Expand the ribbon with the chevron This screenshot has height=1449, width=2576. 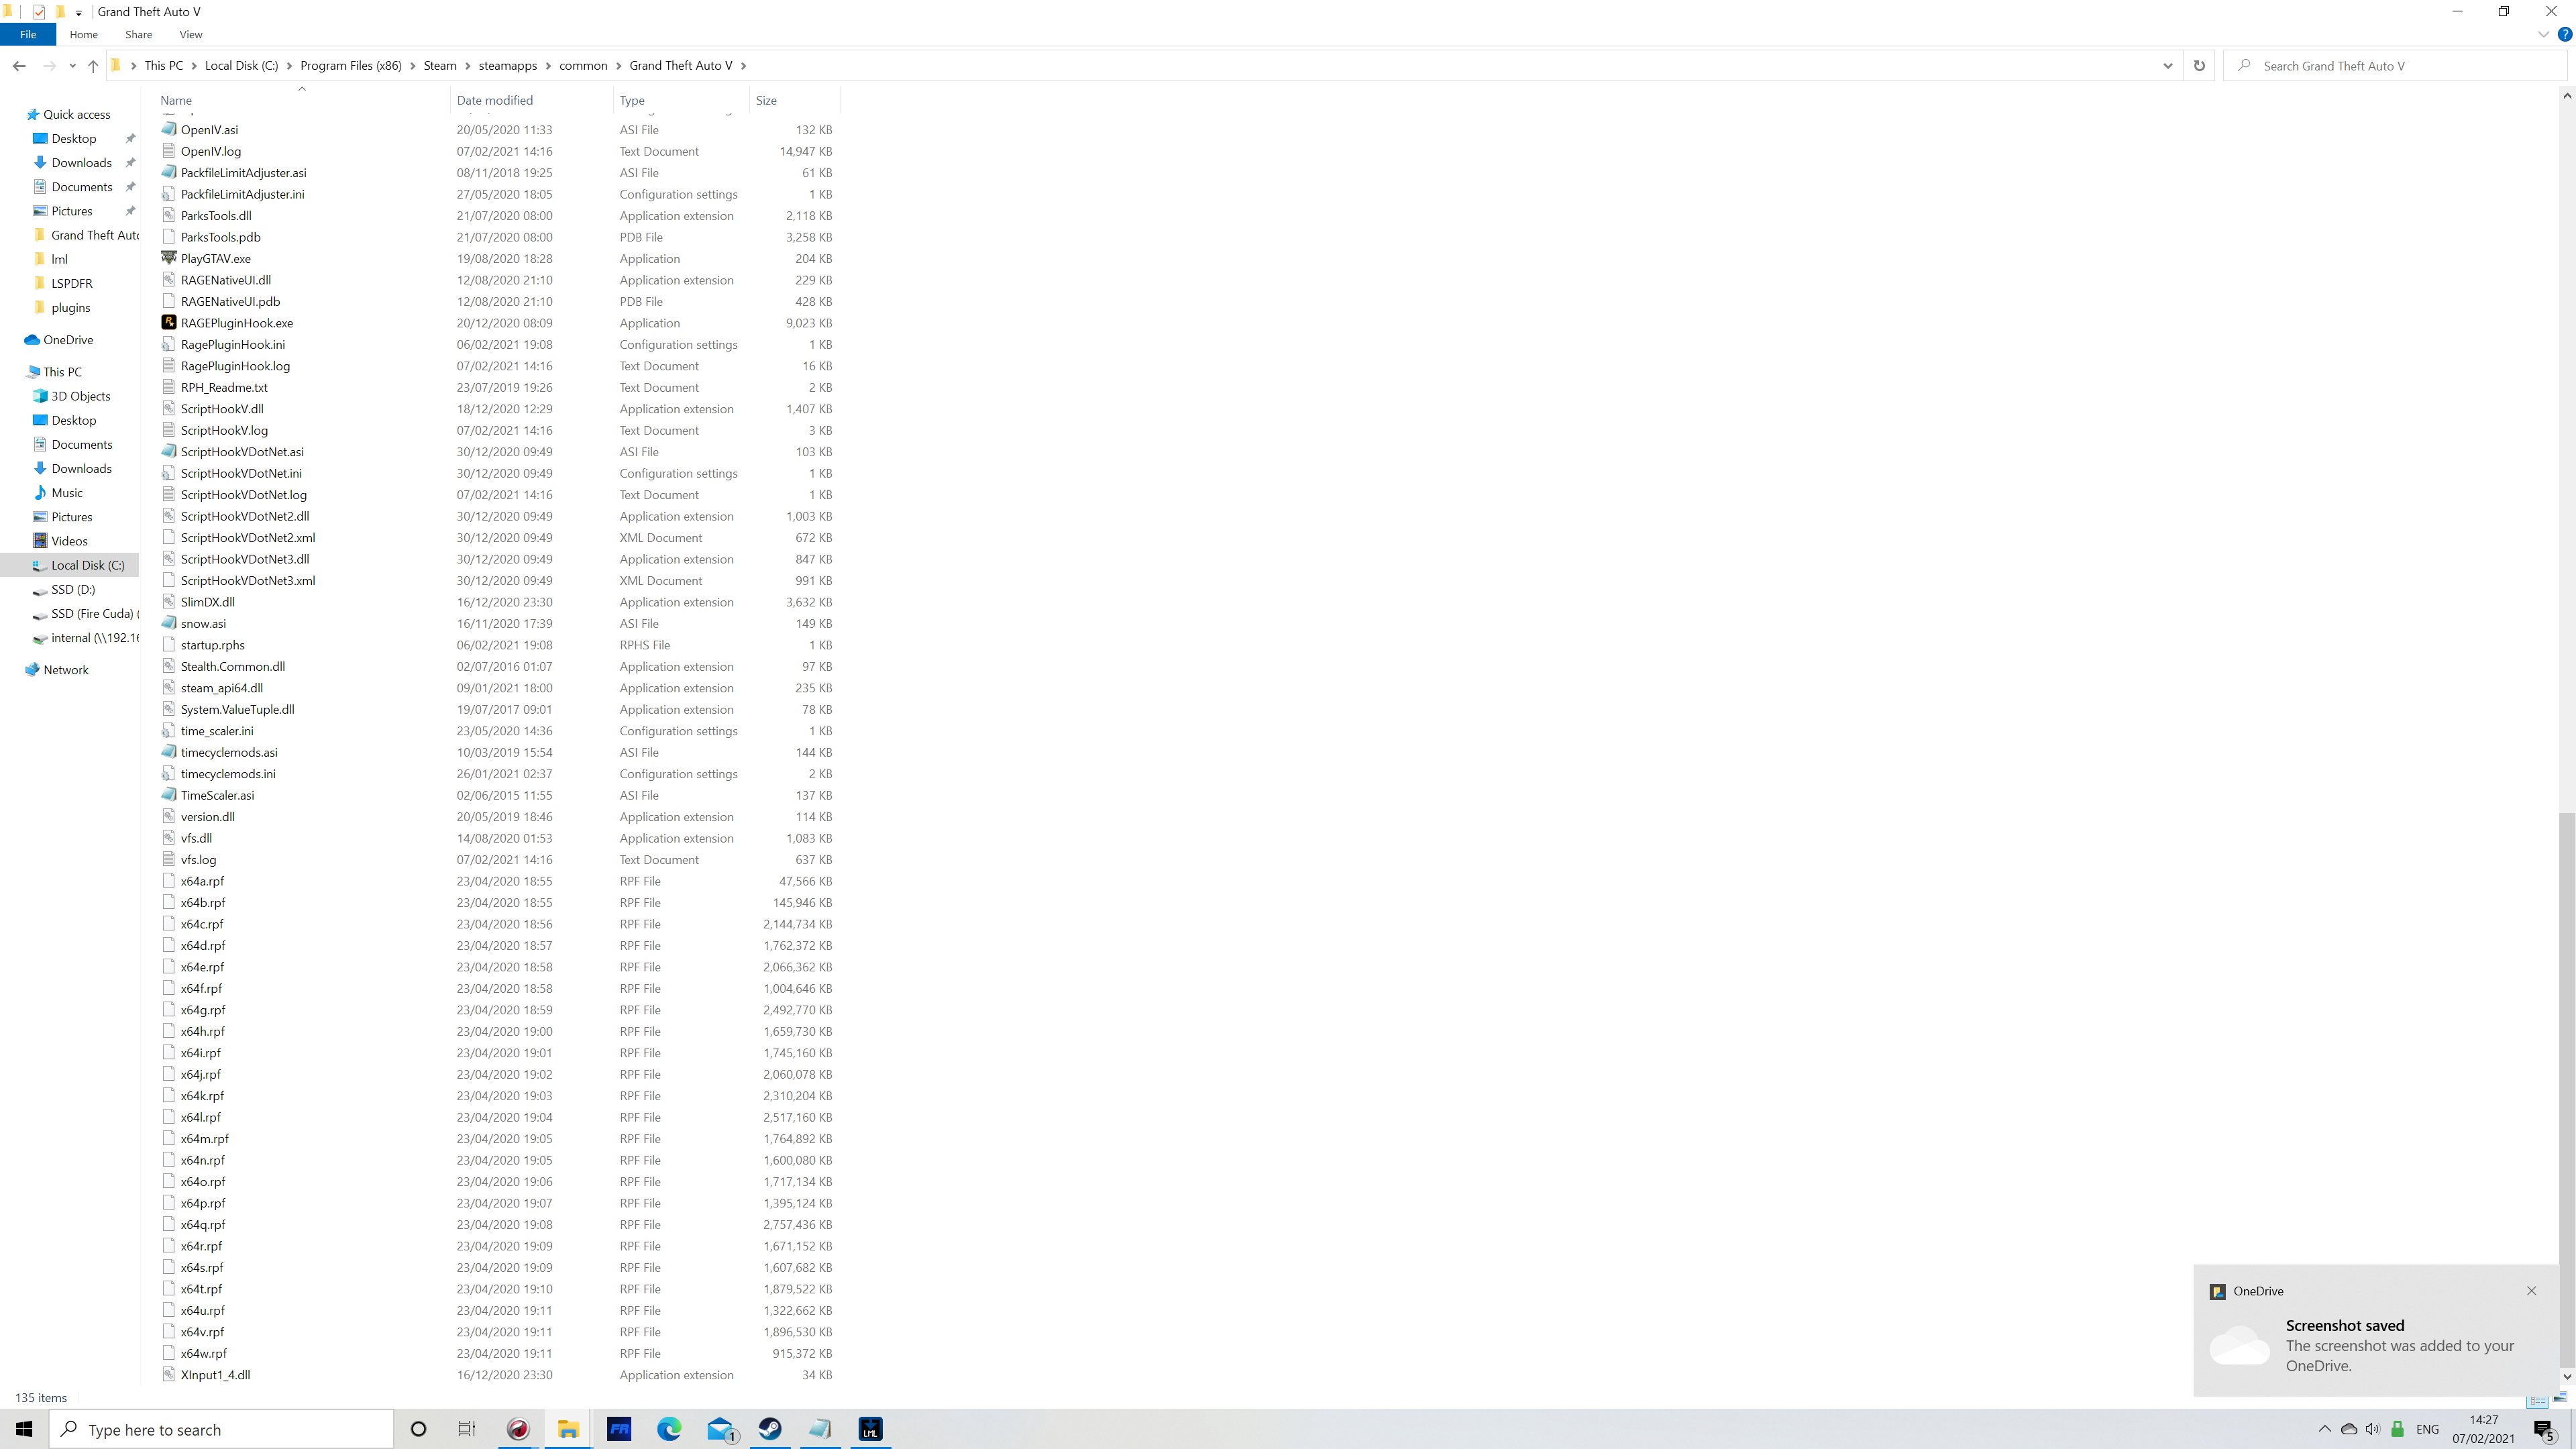(x=2543, y=34)
